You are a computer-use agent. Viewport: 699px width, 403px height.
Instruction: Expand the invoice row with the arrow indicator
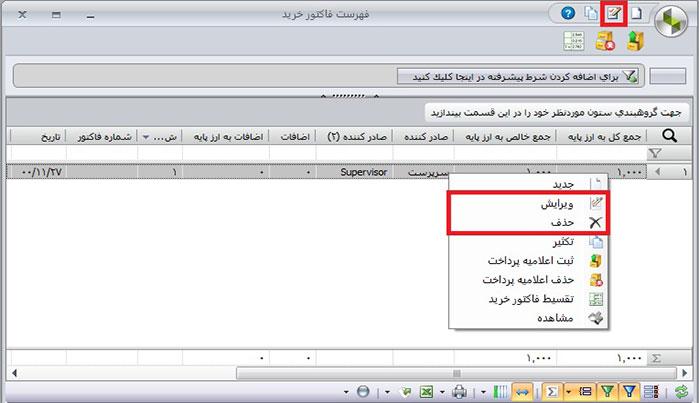[x=657, y=172]
